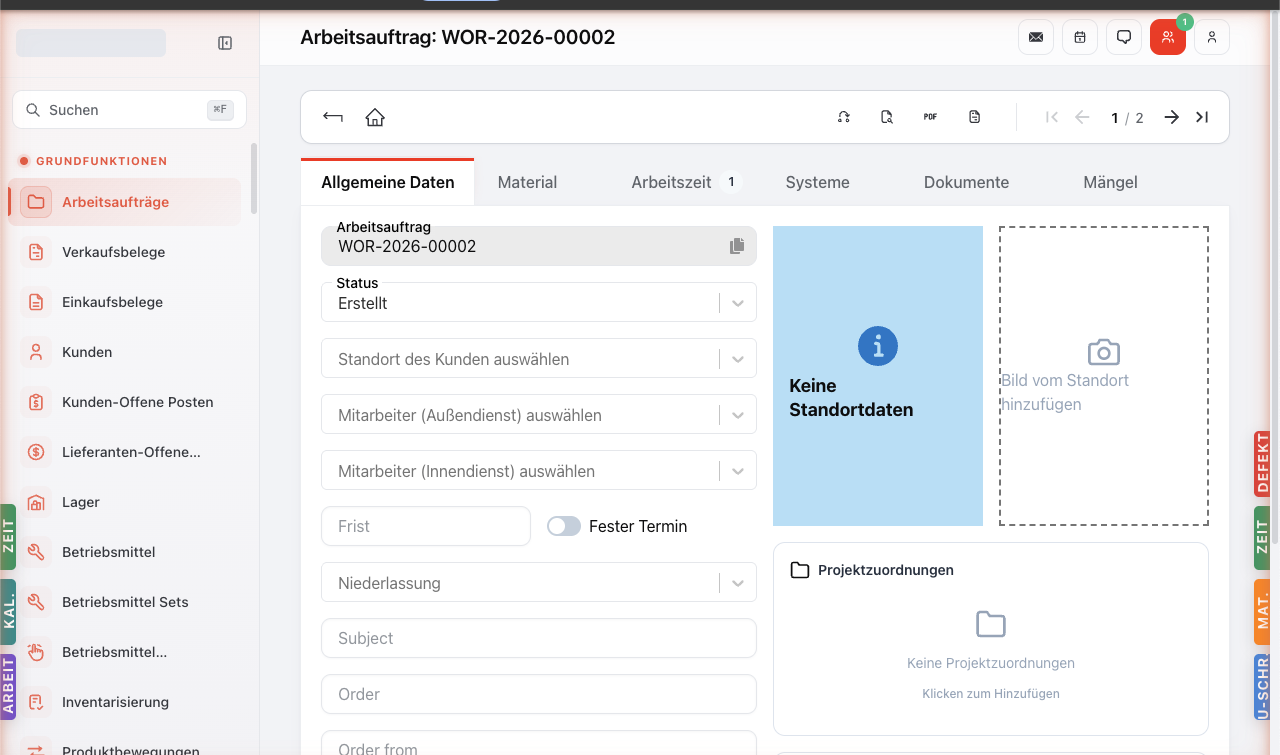Toggle the Fester Termin switch

564,526
